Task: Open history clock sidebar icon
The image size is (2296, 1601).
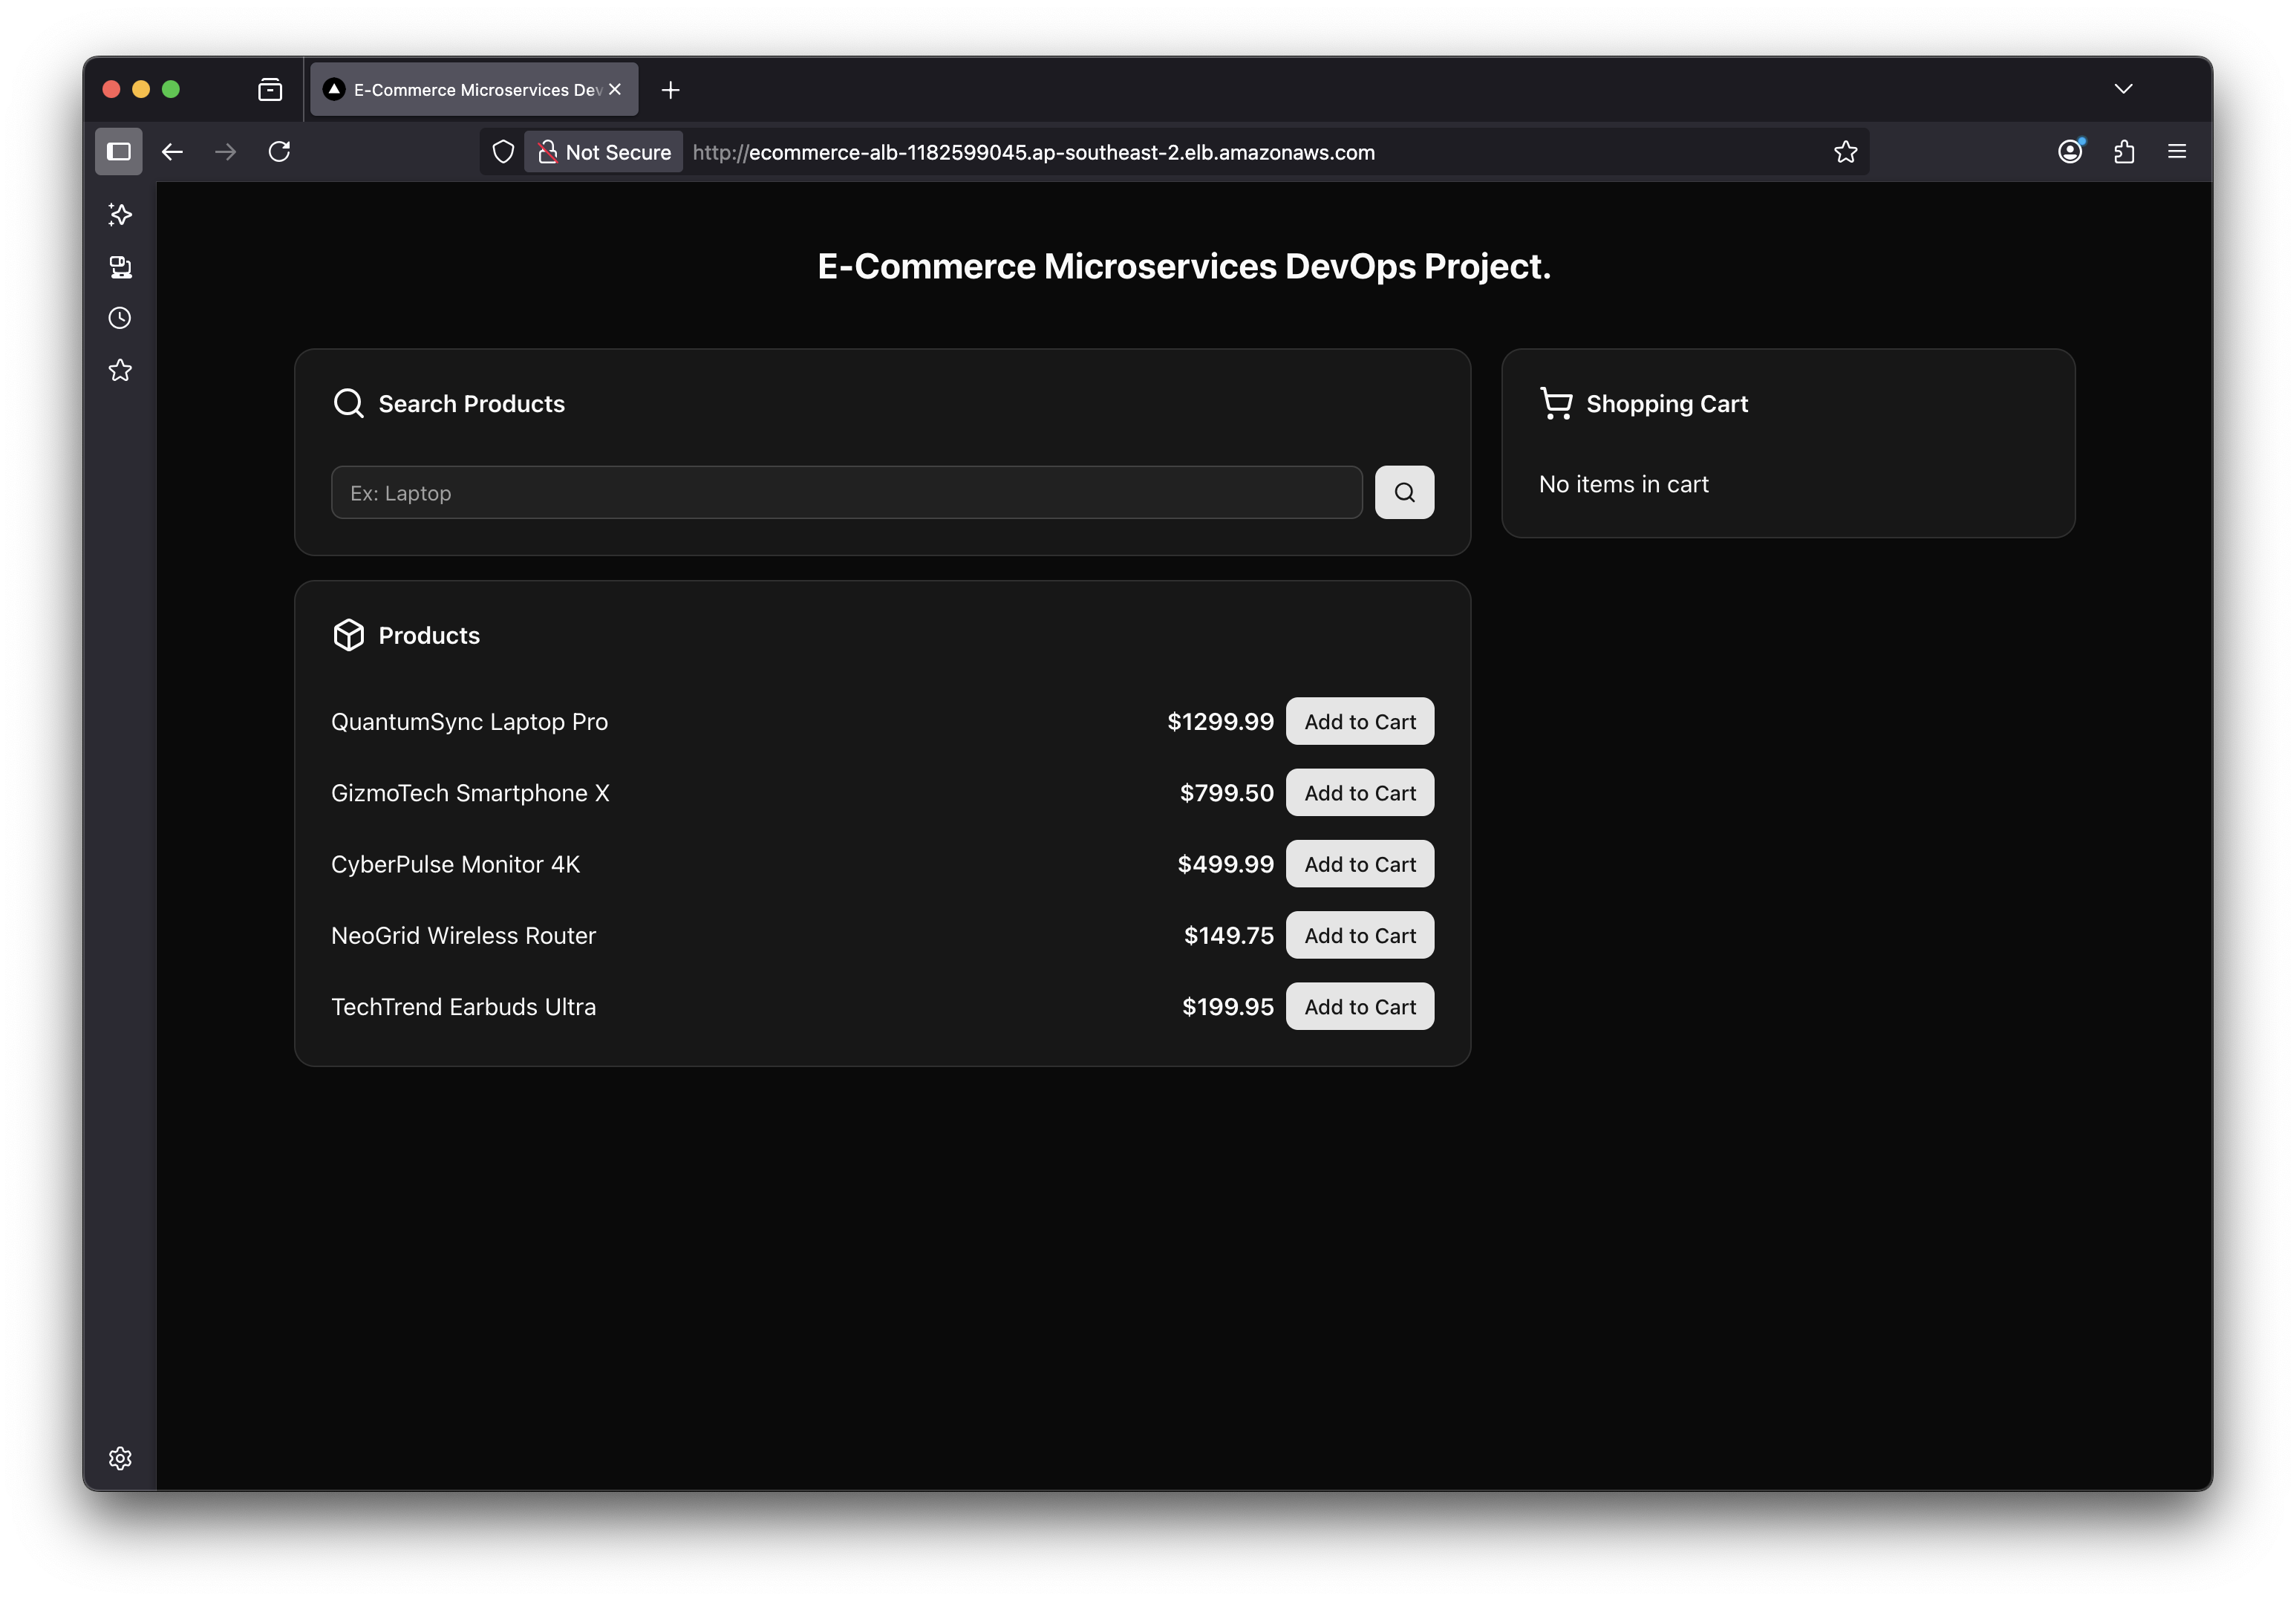Action: coord(120,318)
